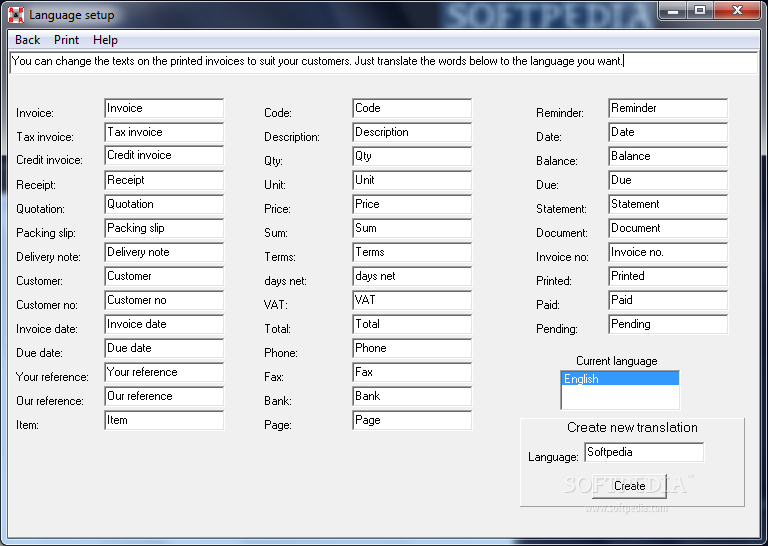This screenshot has height=546, width=768.
Task: Open the Help menu
Action: pyautogui.click(x=105, y=40)
